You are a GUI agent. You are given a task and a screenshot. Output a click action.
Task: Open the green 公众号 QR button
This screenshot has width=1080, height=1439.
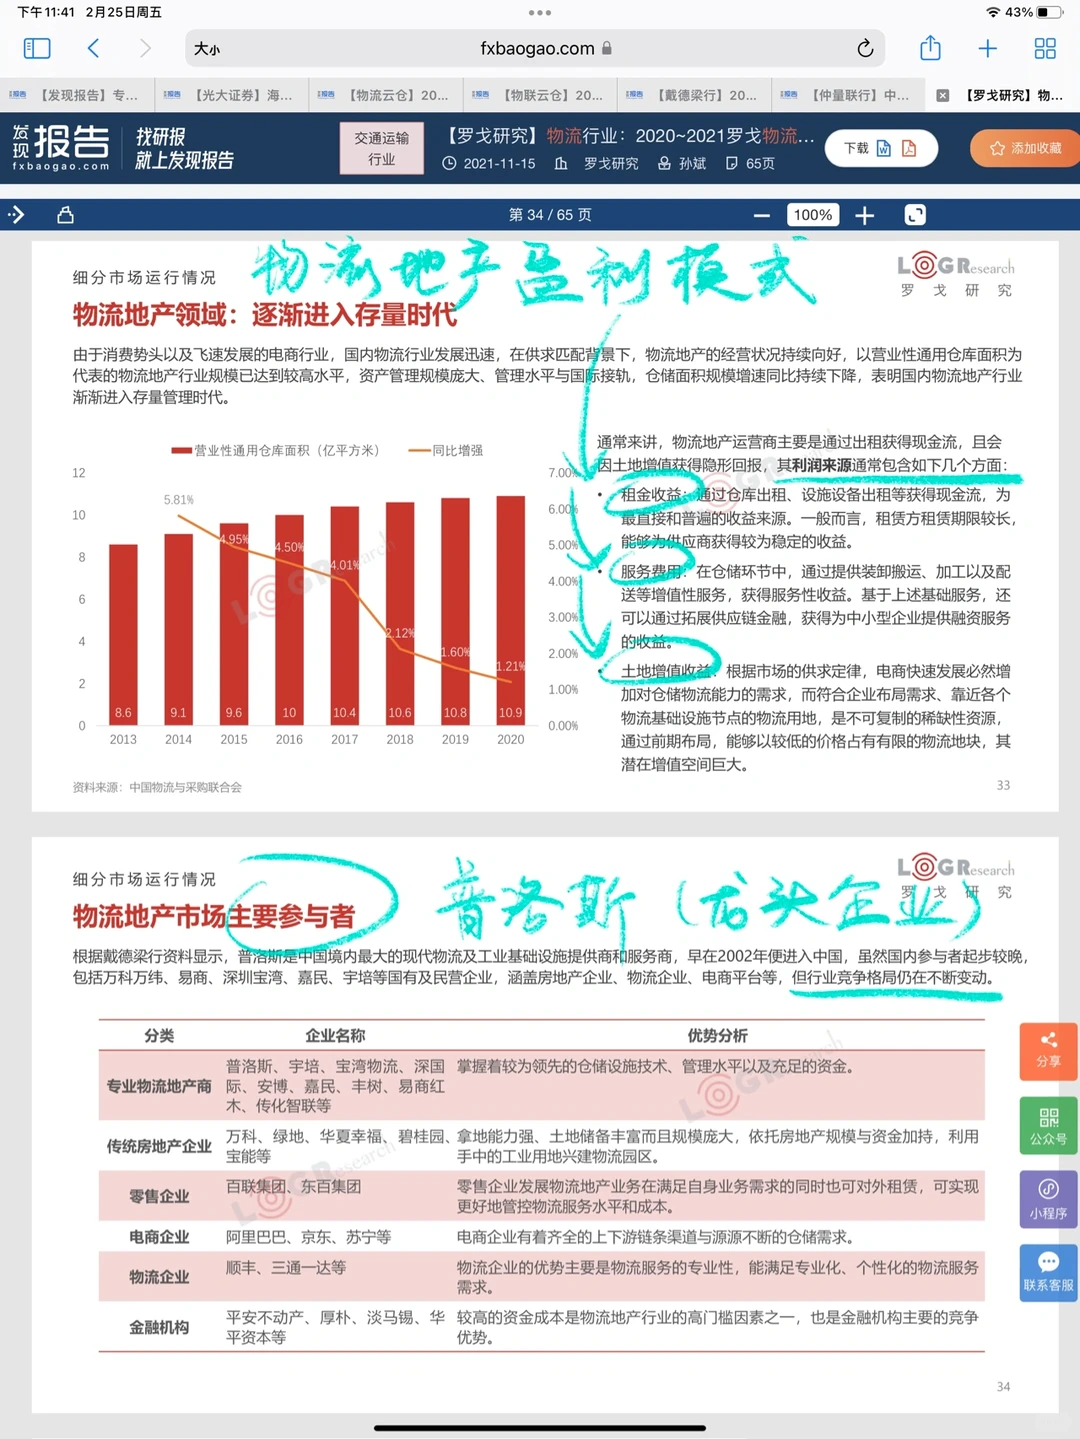tap(1048, 1126)
